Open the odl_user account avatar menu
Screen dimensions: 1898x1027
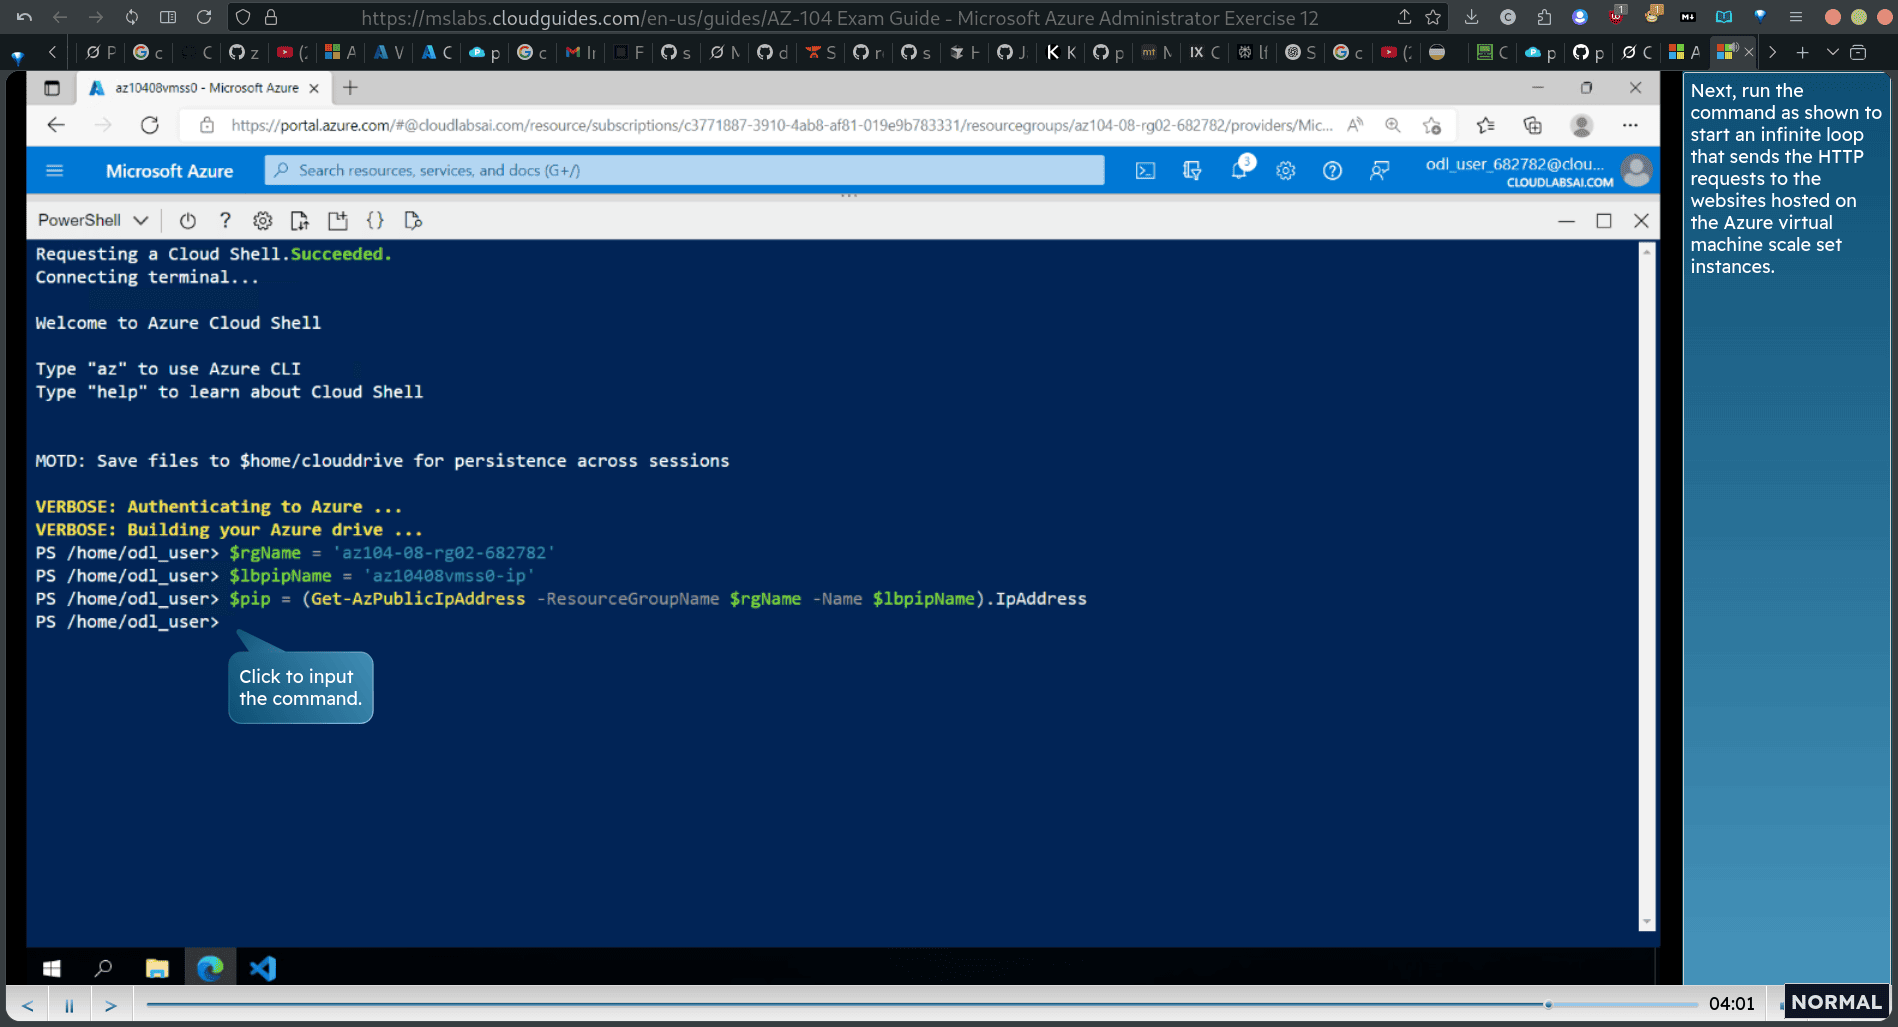point(1636,171)
